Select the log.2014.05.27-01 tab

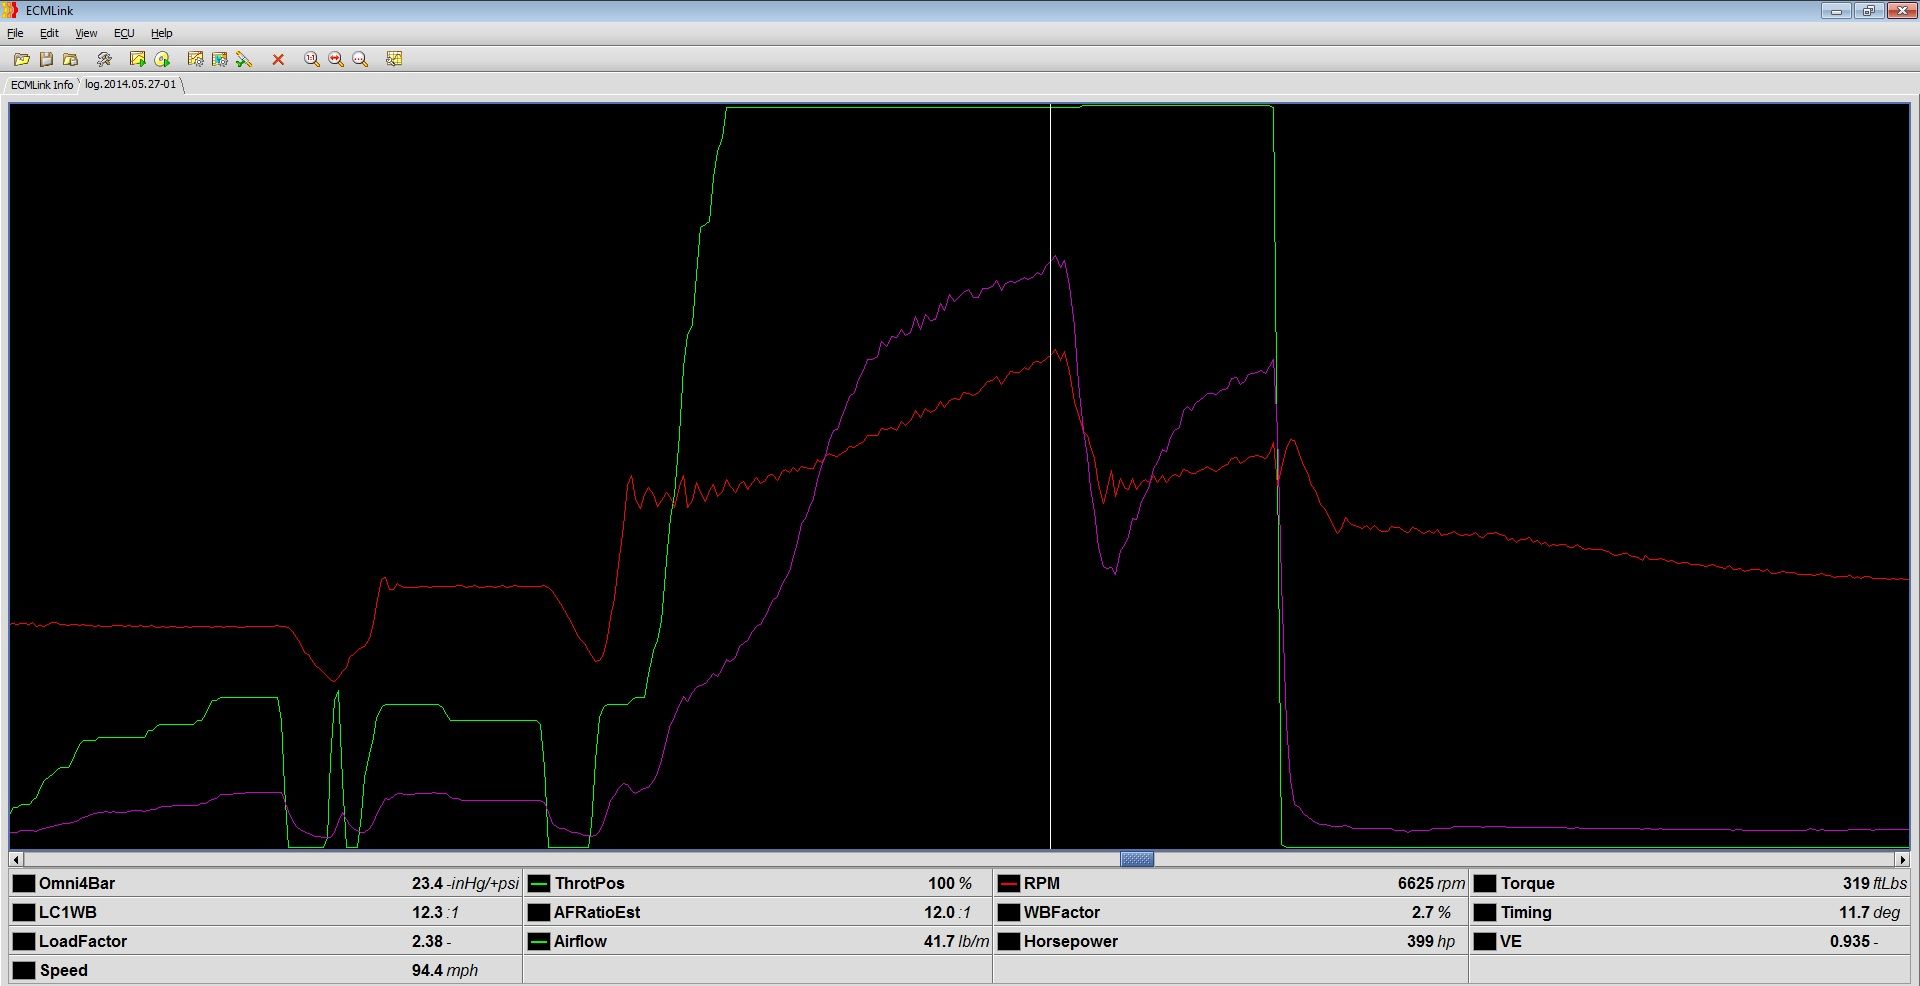click(130, 84)
